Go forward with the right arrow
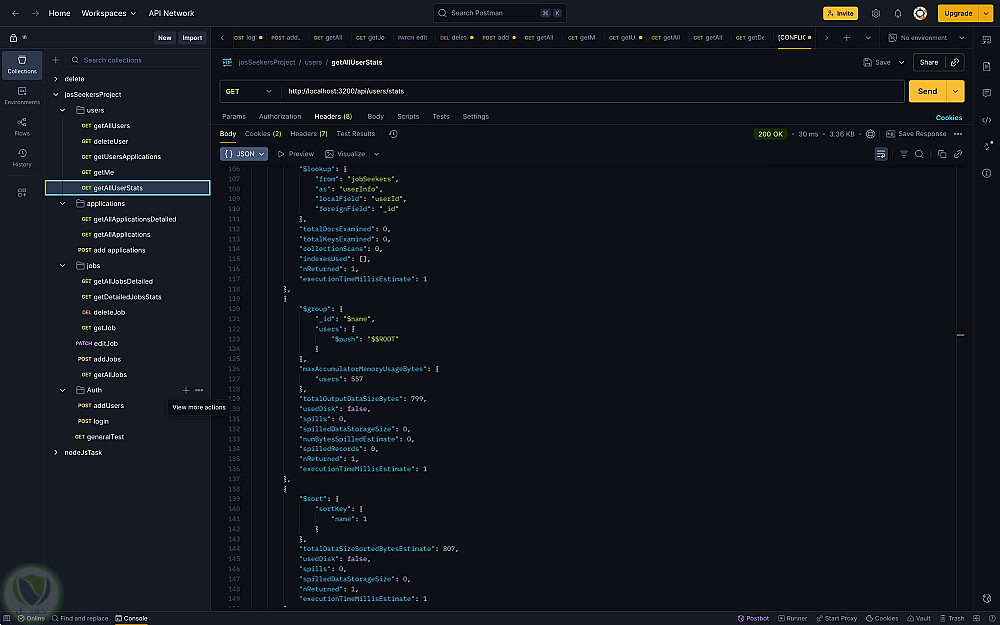The image size is (1000, 625). (x=35, y=13)
